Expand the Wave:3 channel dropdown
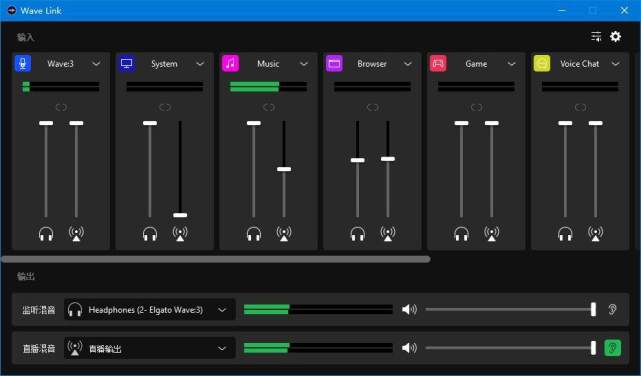Image resolution: width=641 pixels, height=376 pixels. pyautogui.click(x=96, y=64)
